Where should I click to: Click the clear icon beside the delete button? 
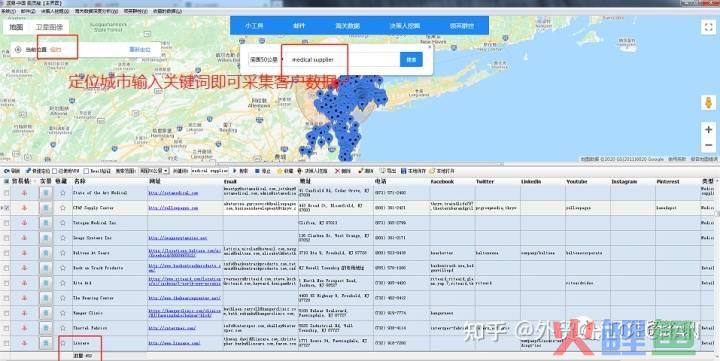(x=360, y=171)
